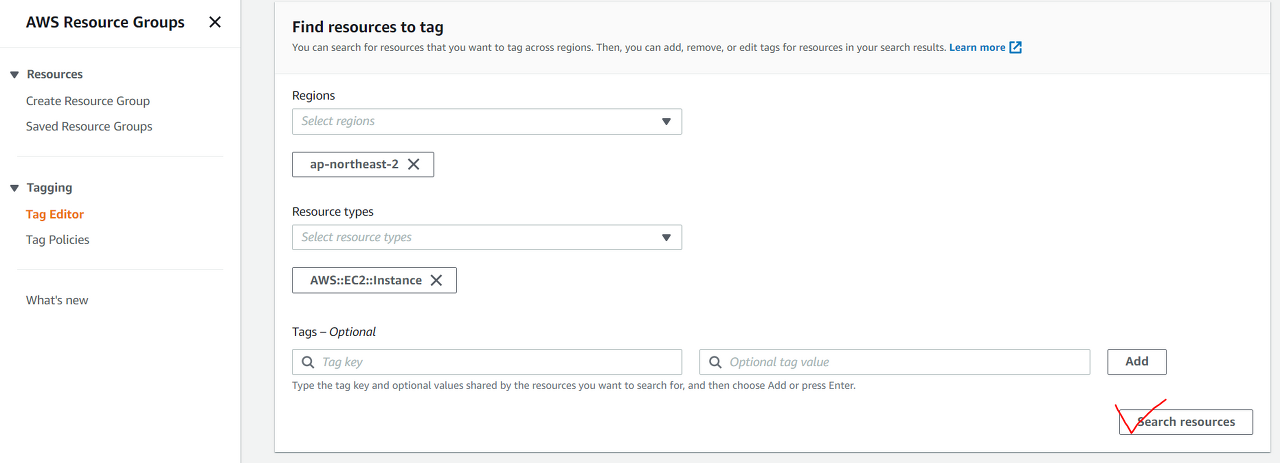Open What's new link
The height and width of the screenshot is (463, 1280).
point(57,300)
